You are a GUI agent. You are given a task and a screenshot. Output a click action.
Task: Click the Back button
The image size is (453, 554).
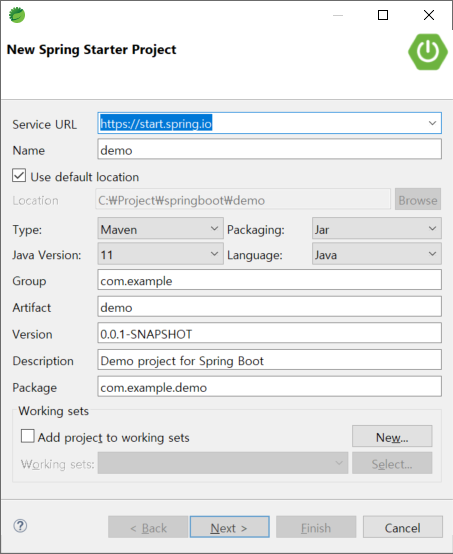point(148,527)
